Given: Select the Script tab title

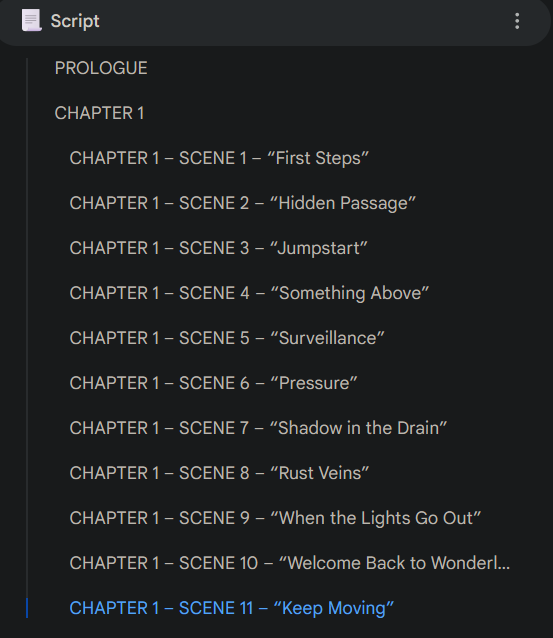Looking at the screenshot, I should pyautogui.click(x=75, y=21).
